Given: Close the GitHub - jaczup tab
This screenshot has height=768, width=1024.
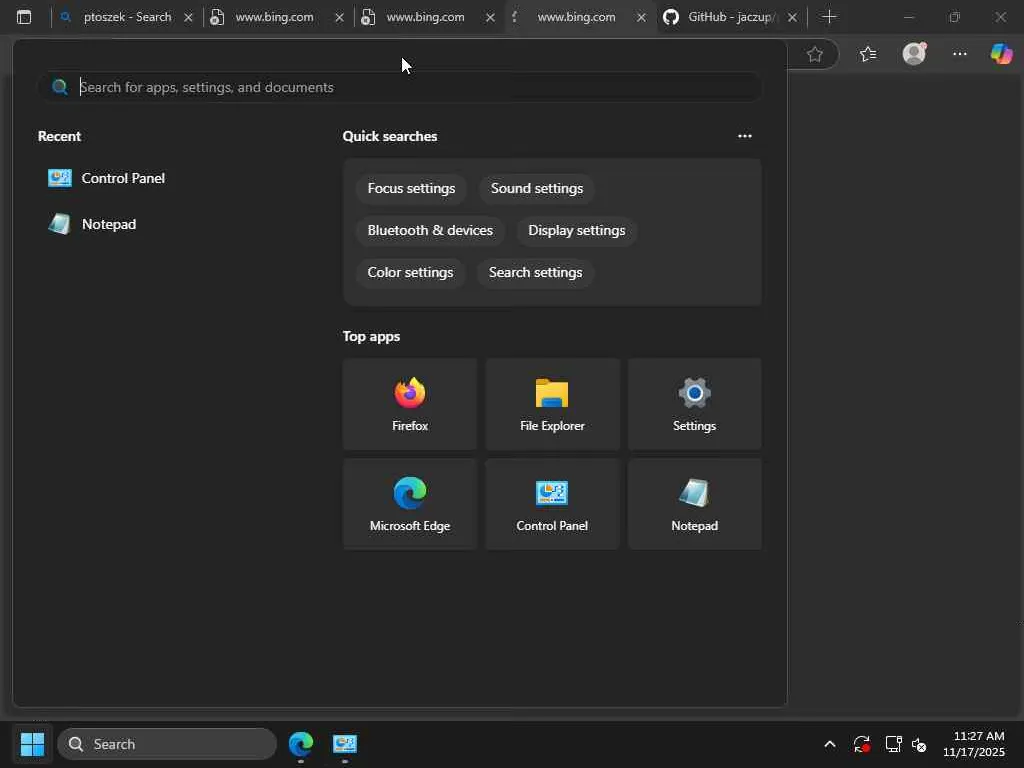Looking at the screenshot, I should tap(792, 18).
